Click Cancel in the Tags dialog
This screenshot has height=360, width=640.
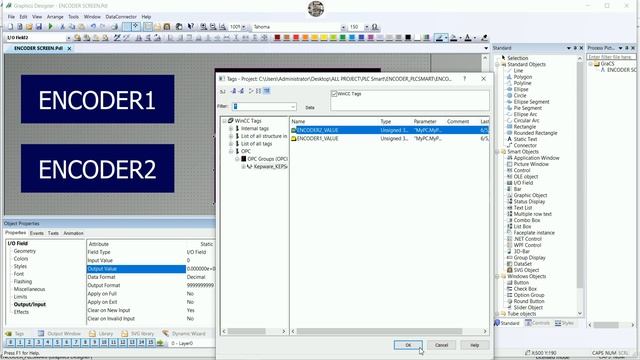(441, 345)
